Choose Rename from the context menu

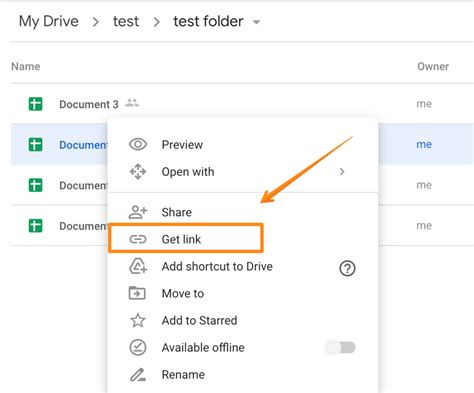click(243, 374)
